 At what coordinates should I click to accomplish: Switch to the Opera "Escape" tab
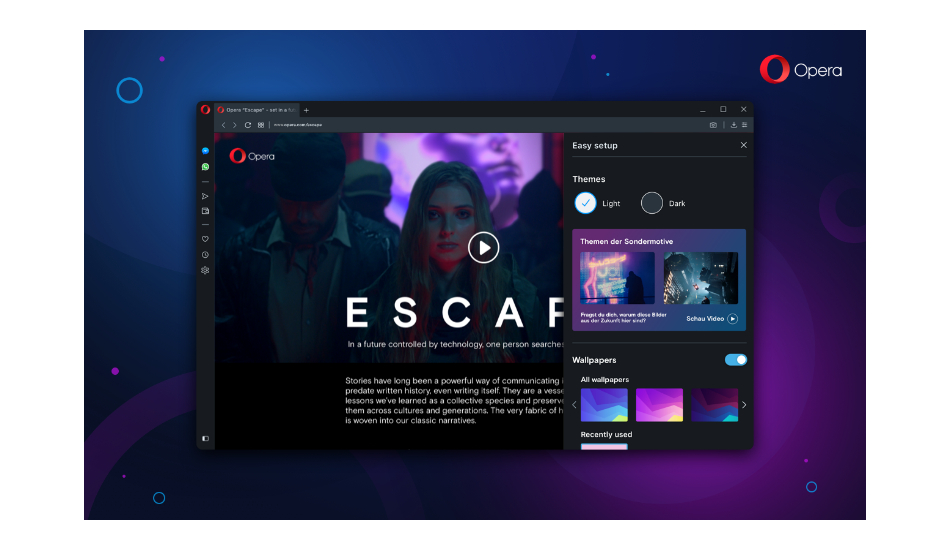[x=257, y=110]
